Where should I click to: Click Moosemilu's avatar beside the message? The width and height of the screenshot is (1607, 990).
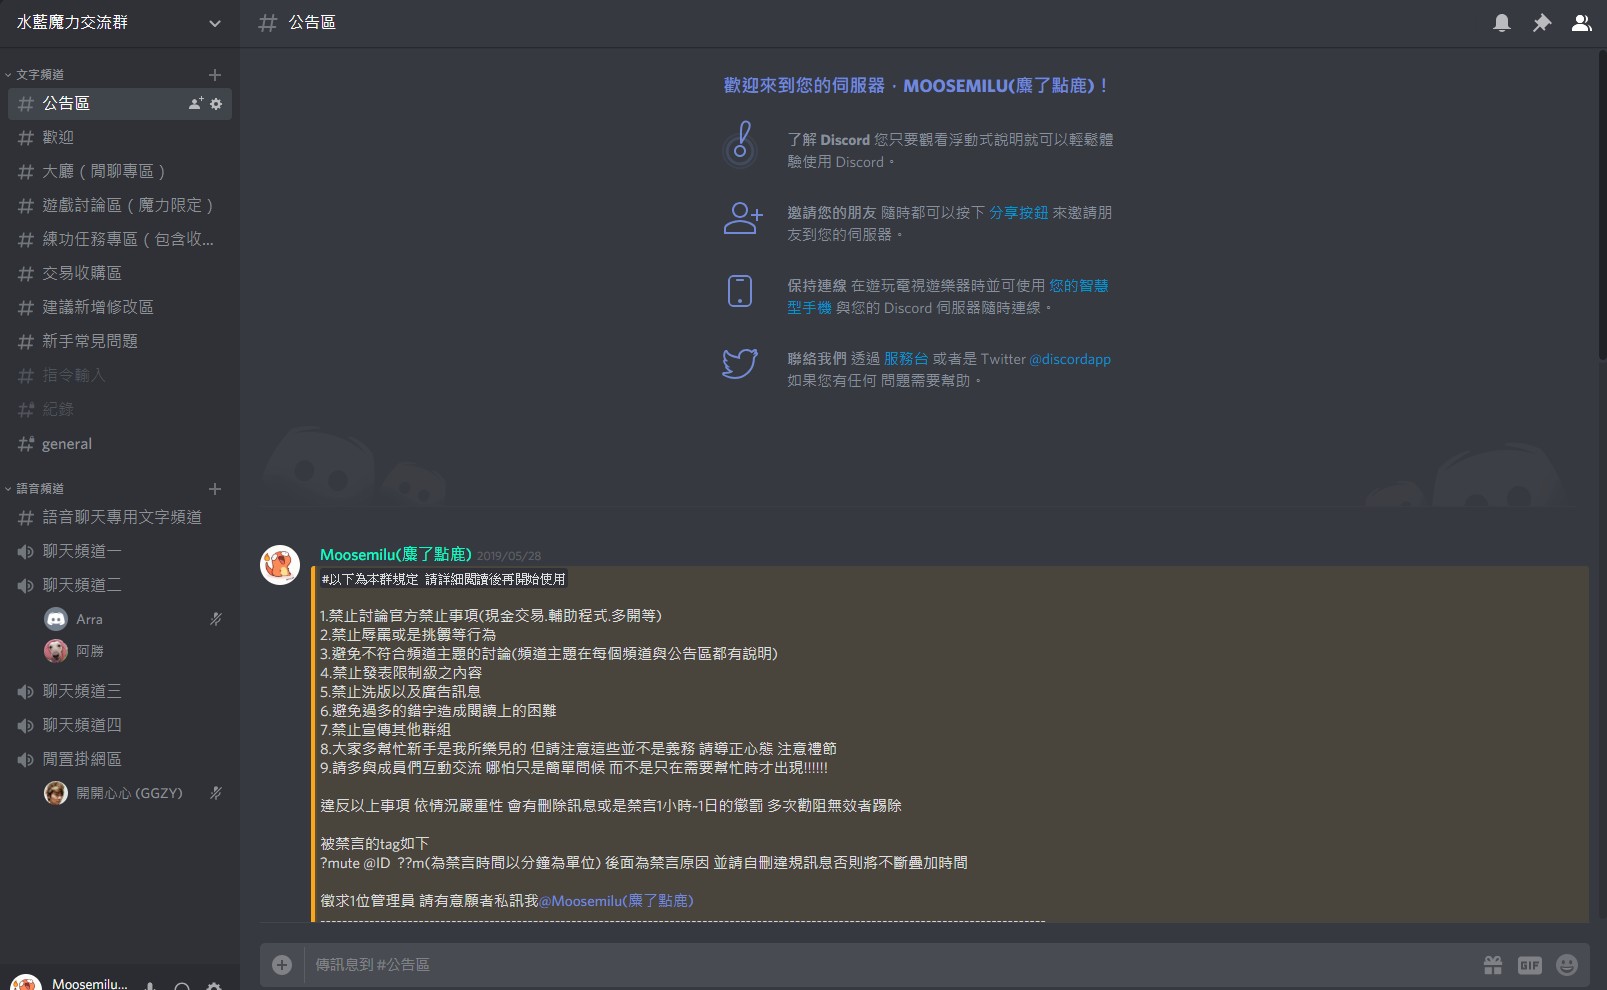click(x=280, y=565)
